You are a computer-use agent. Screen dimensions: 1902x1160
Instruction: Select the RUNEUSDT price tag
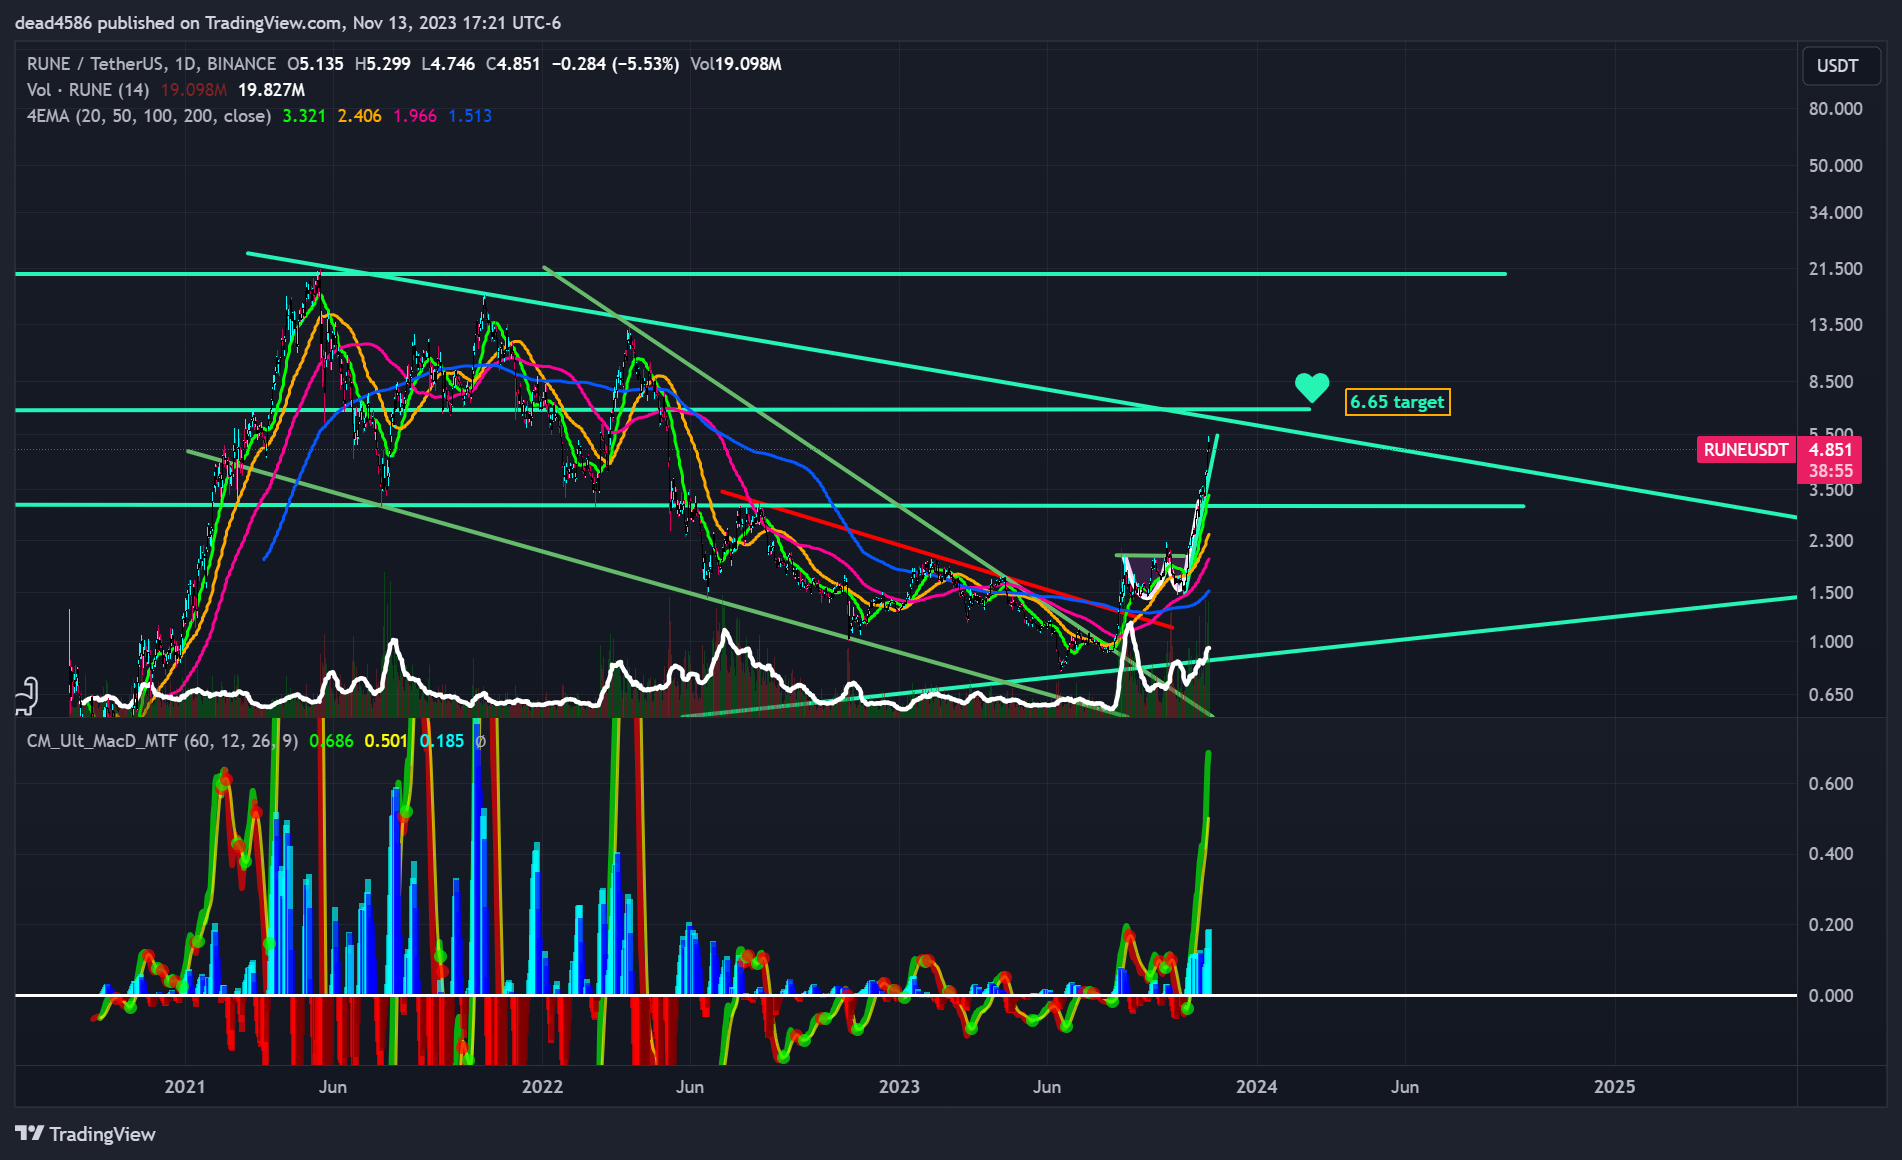coord(1745,450)
